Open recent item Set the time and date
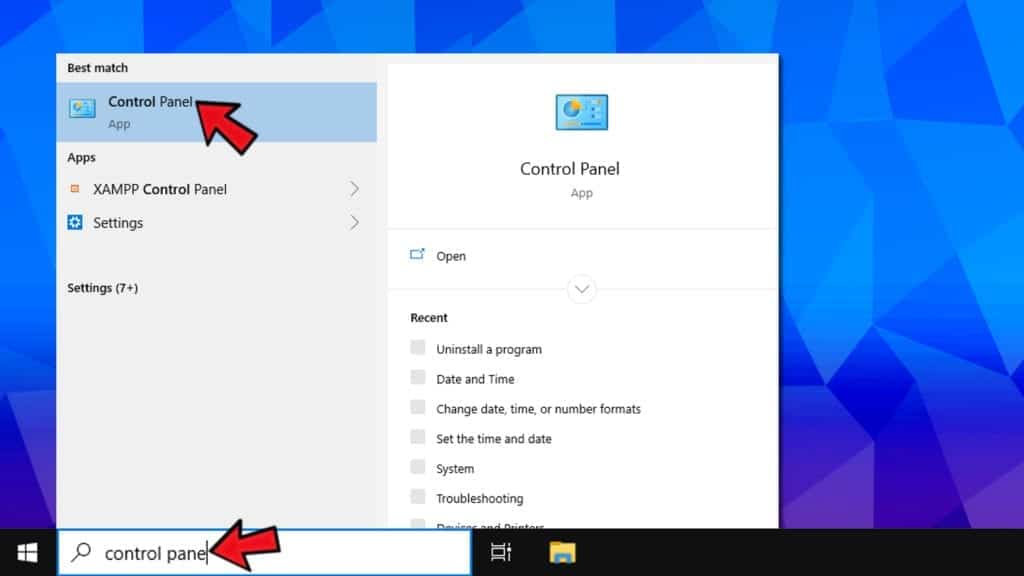 point(494,439)
